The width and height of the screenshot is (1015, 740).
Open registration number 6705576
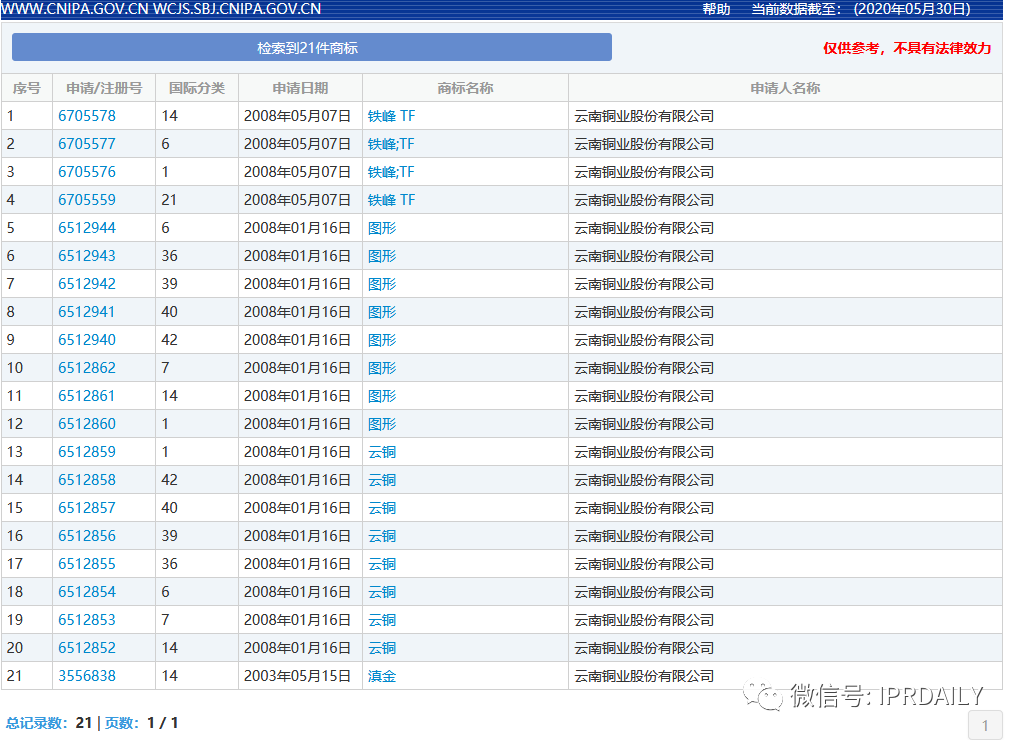tap(87, 172)
